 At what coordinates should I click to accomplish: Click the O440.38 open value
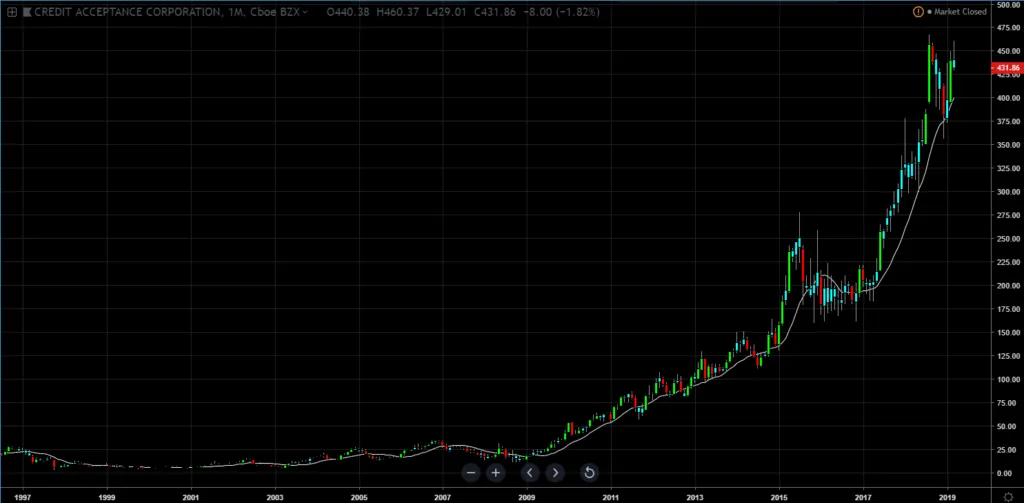pos(349,12)
